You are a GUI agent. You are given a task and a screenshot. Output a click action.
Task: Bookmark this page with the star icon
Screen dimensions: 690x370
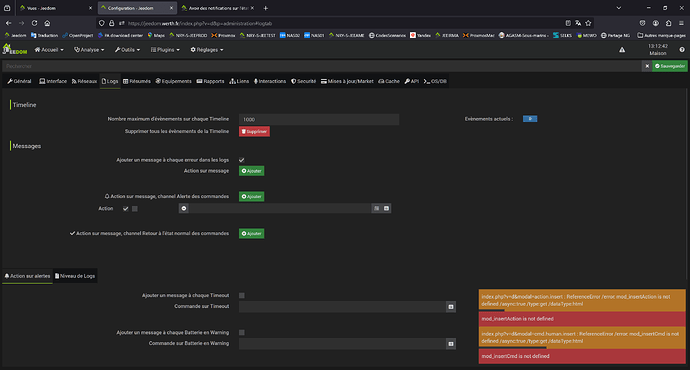point(588,23)
